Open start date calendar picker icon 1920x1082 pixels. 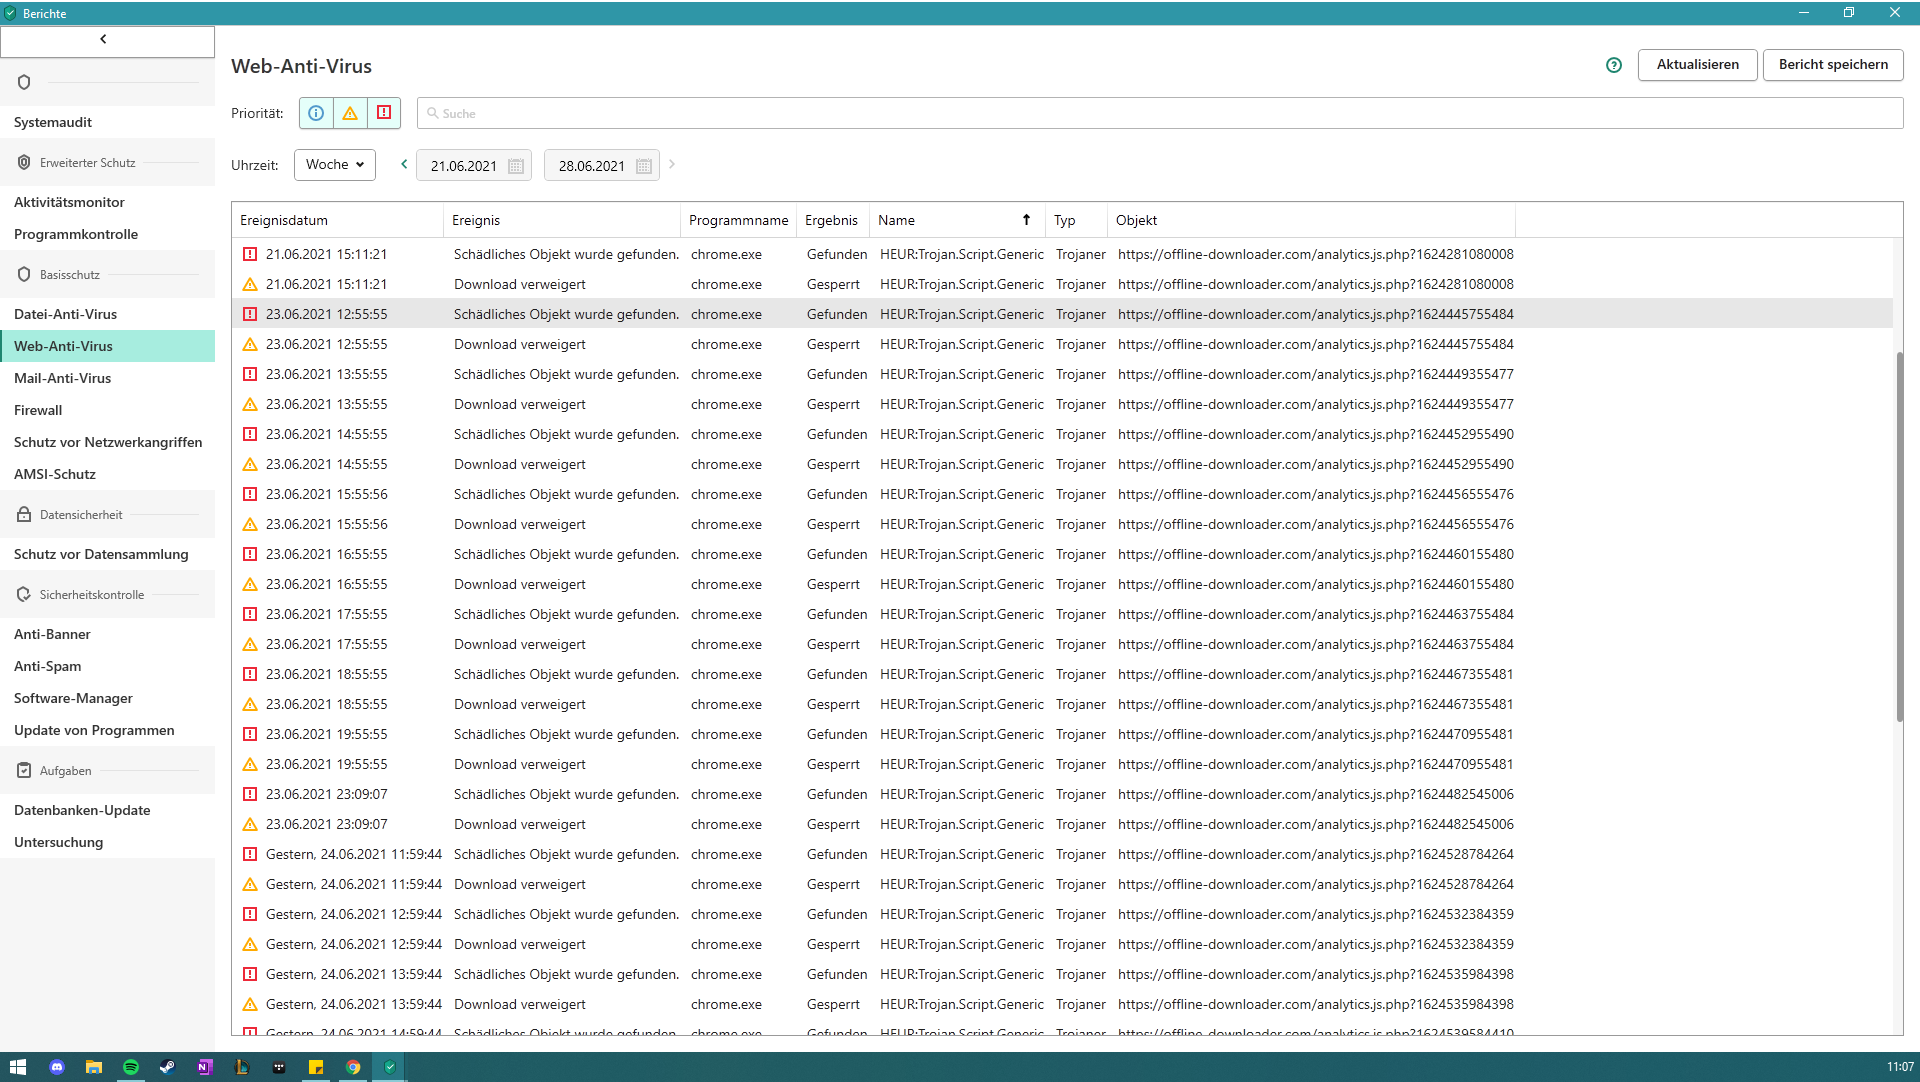point(516,166)
